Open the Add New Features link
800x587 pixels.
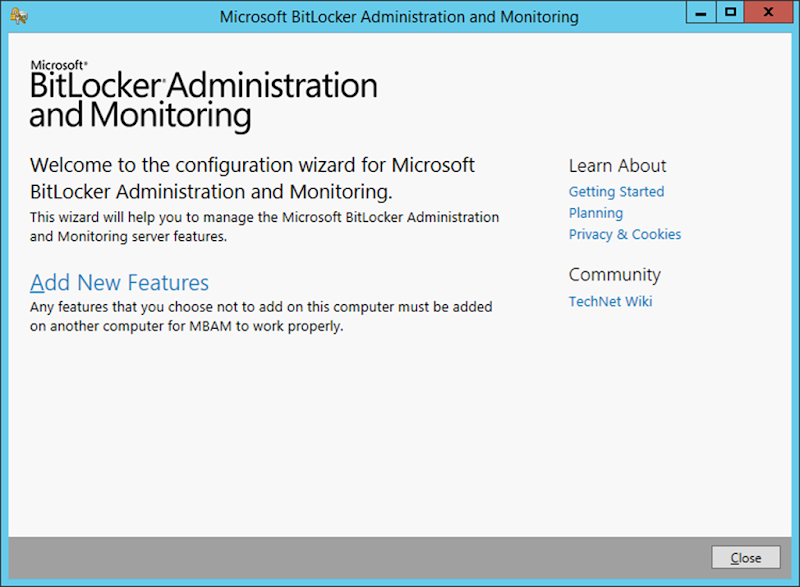[119, 283]
